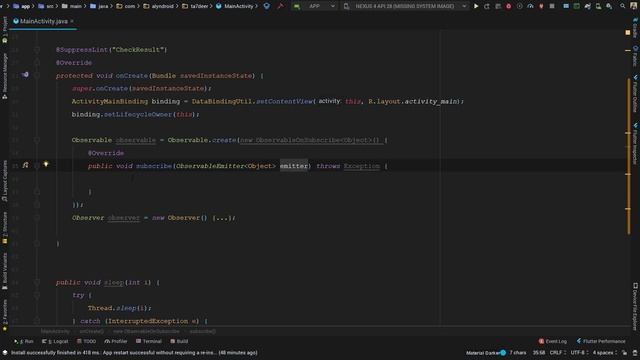640x360 pixels.
Task: Click the app breadcrumb in navigation bar
Action: coord(22,6)
